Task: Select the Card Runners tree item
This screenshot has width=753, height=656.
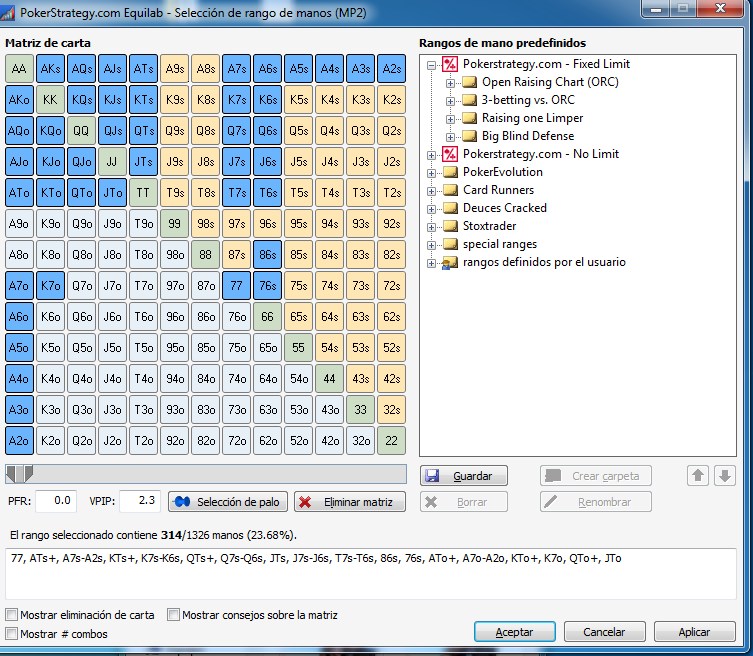Action: pos(498,190)
